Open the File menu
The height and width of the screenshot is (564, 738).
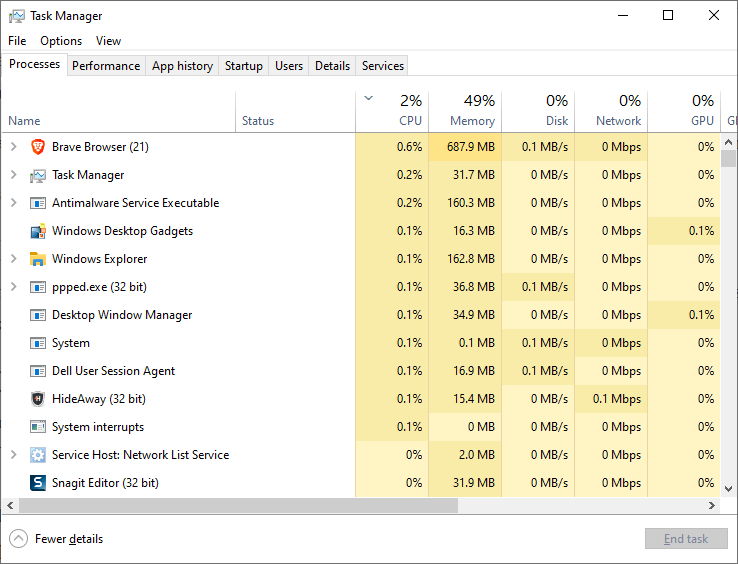coord(17,41)
